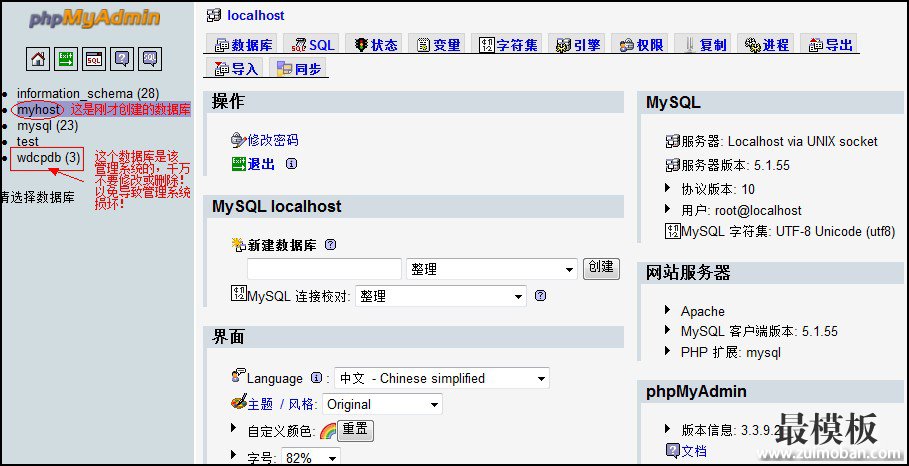The image size is (909, 466).
Task: Click help icon next to 新建数据库
Action: click(x=330, y=245)
